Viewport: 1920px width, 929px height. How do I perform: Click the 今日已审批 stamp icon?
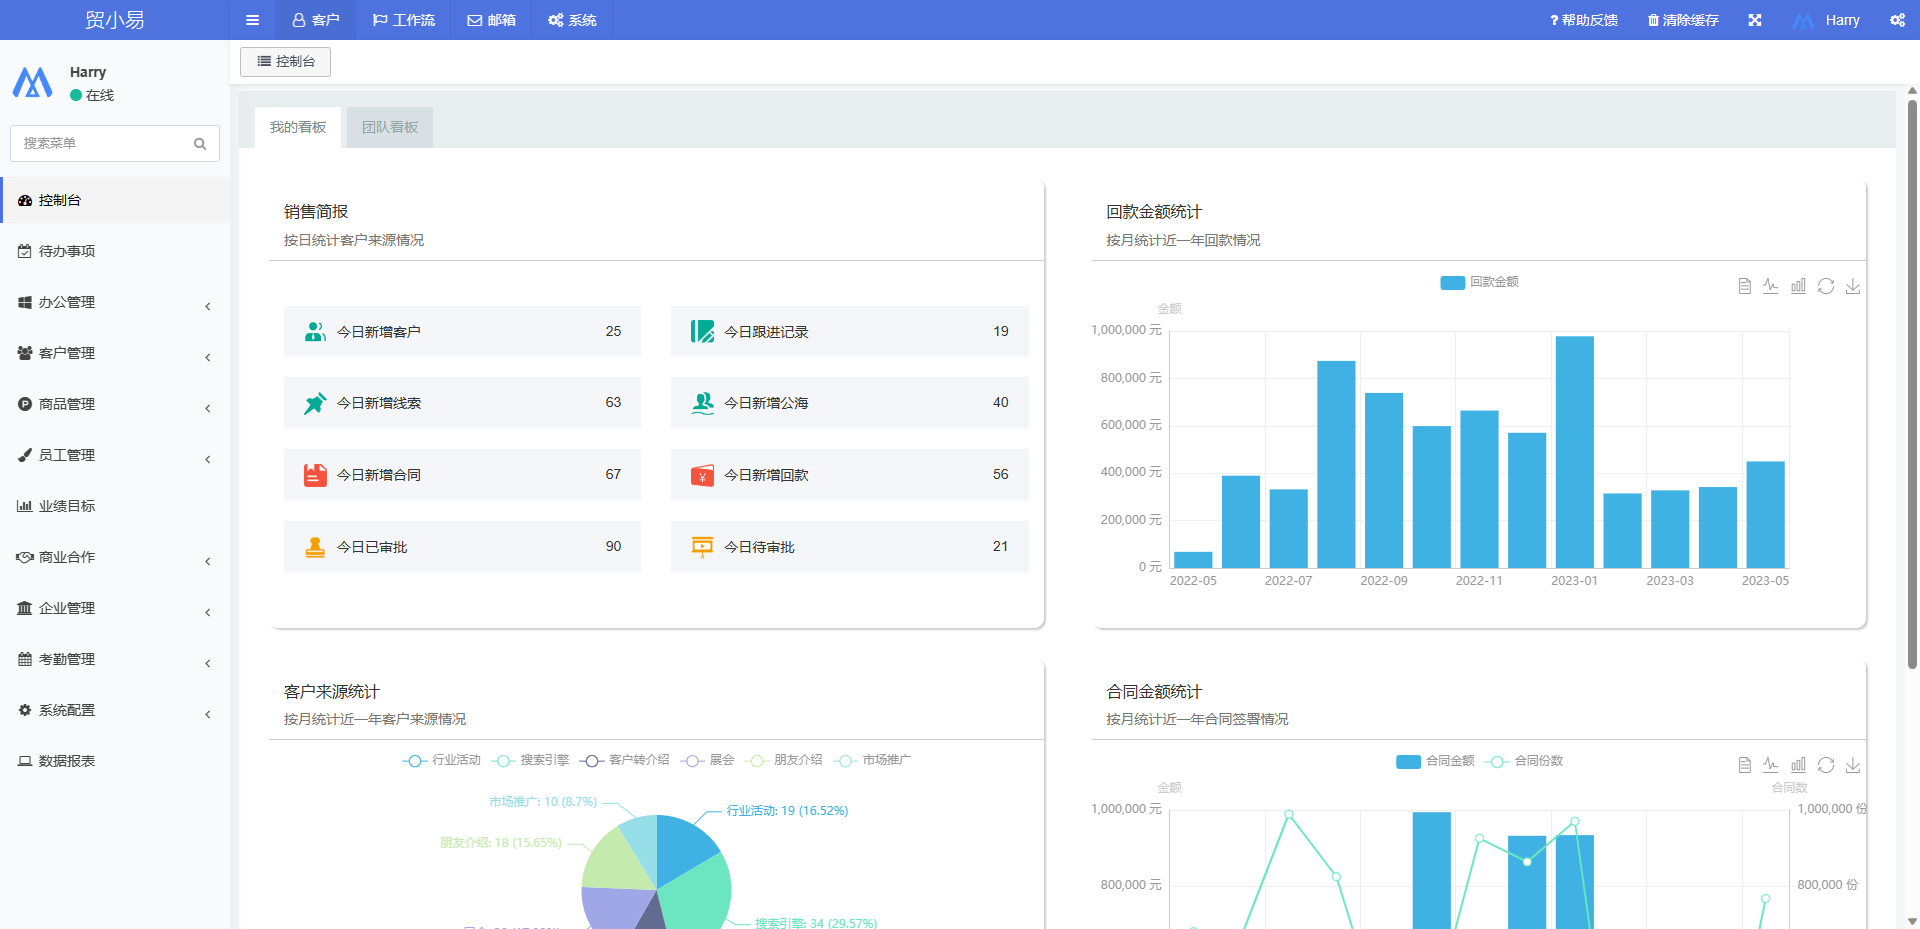tap(315, 547)
